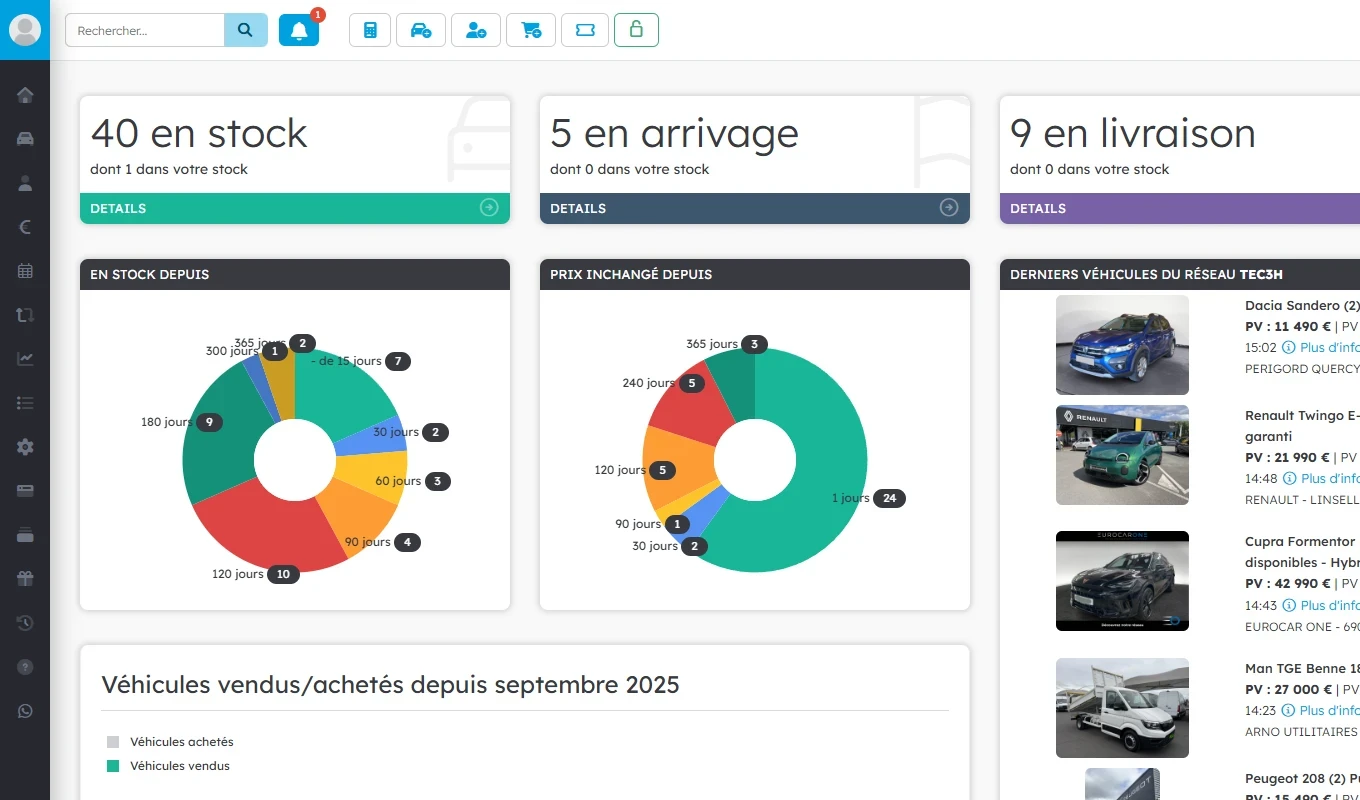
Task: Open the calculator tool
Action: pyautogui.click(x=370, y=30)
